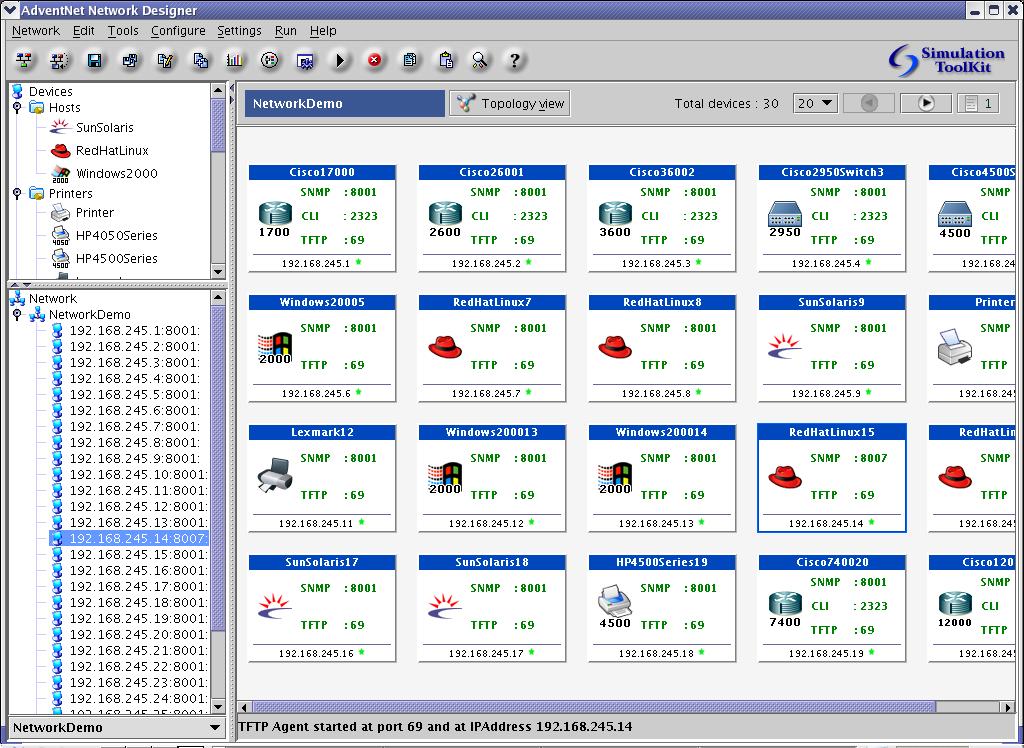
Task: Open the NetworkDemo combo box at bottom left
Action: coord(118,728)
